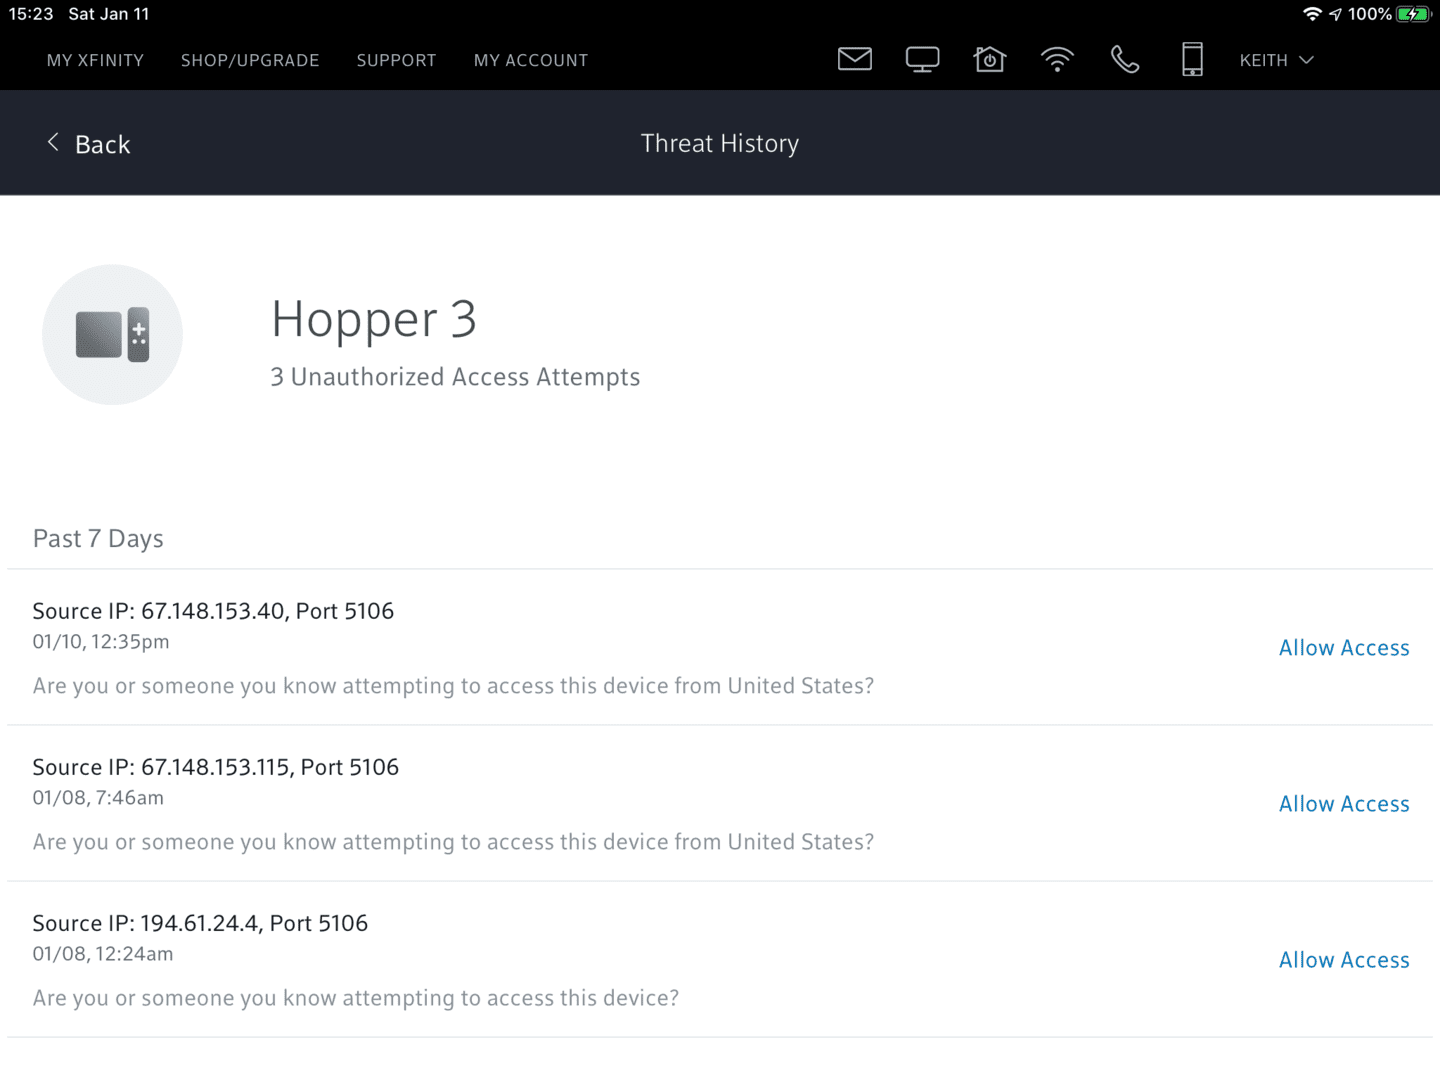Open the MY ACCOUNT menu

pos(531,60)
